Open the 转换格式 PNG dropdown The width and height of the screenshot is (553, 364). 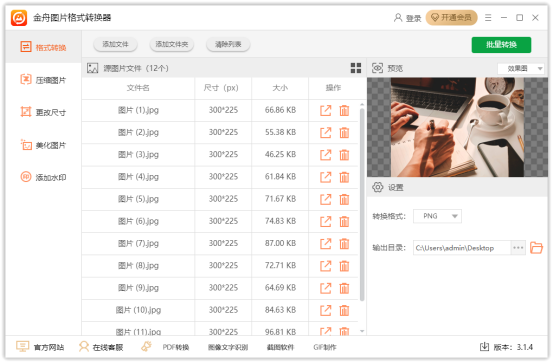(x=437, y=216)
